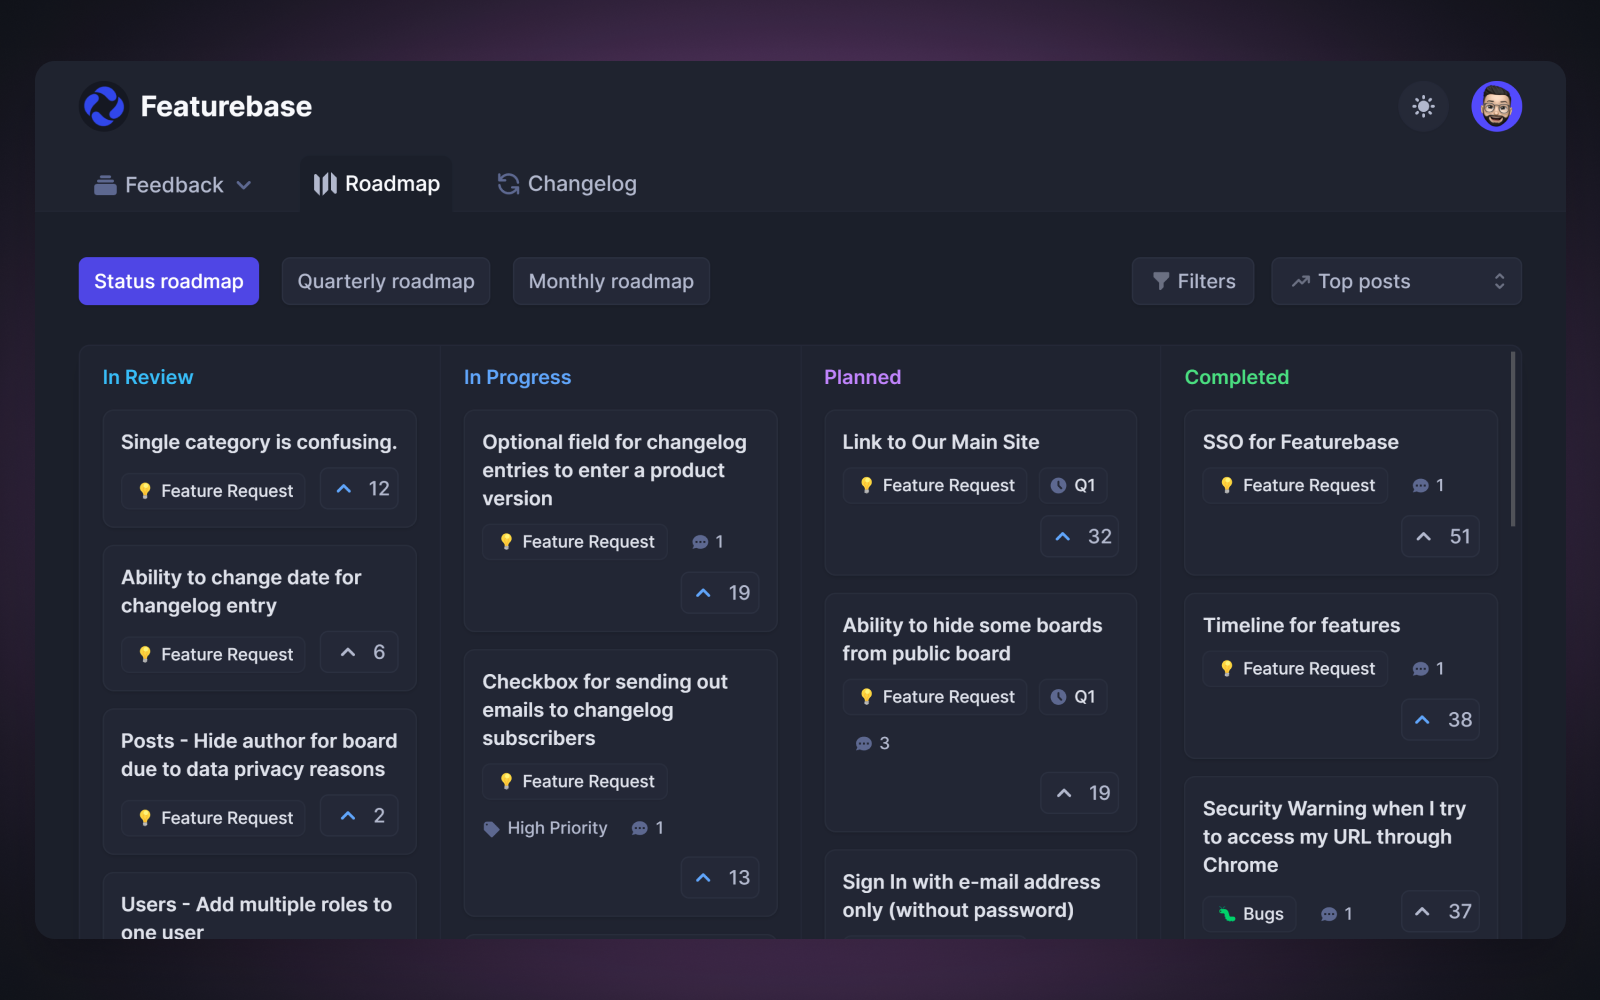The image size is (1600, 1000).
Task: Open the Feedback dropdown menu
Action: coord(173,185)
